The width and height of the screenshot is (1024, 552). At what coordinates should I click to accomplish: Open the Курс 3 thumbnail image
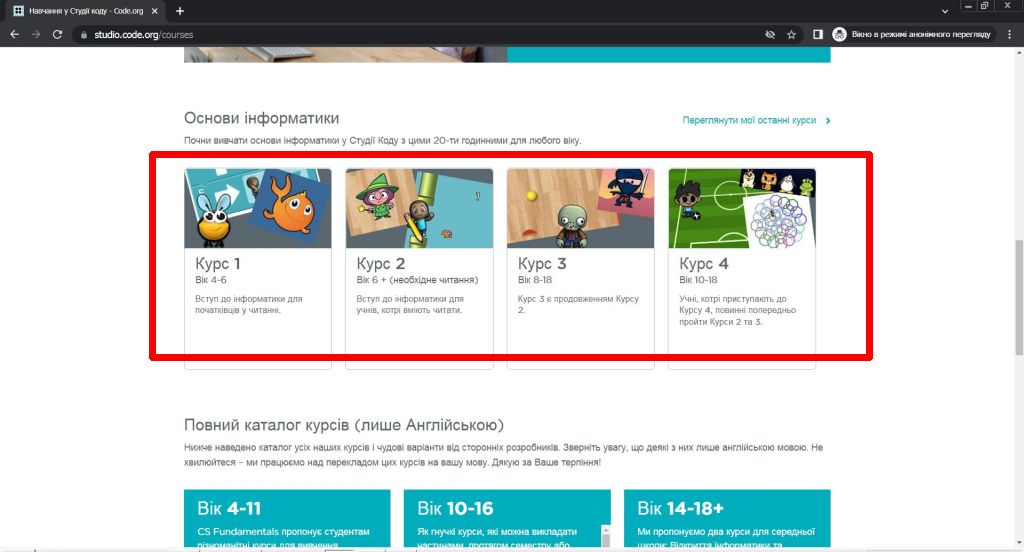tap(581, 208)
